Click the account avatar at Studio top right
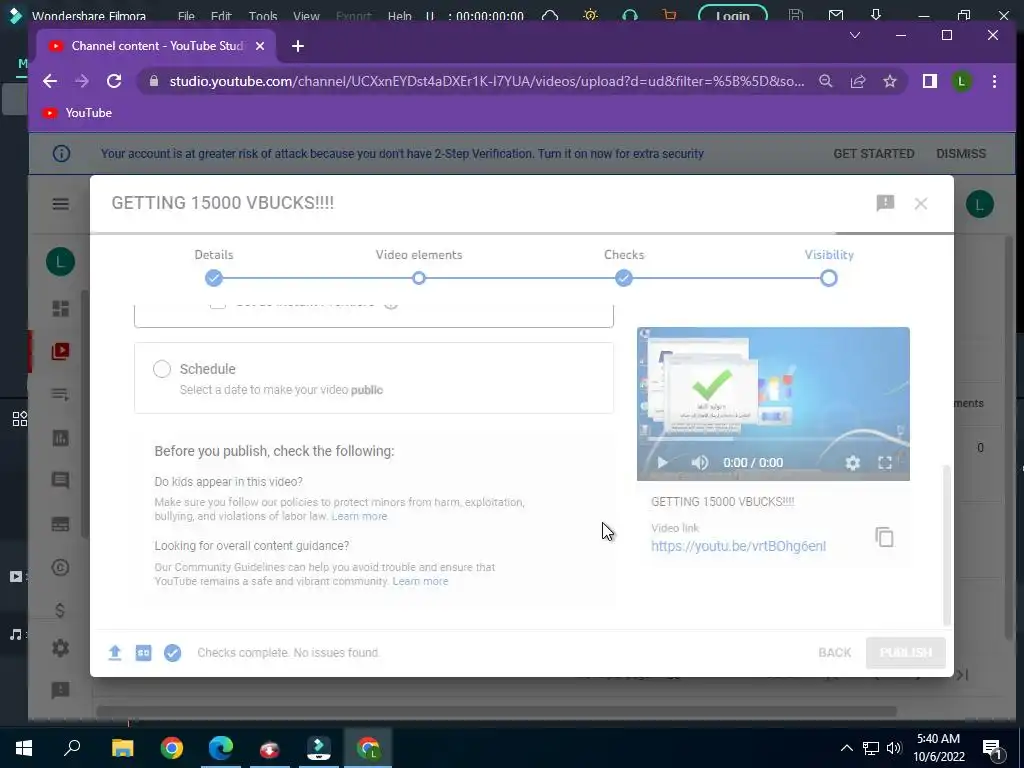Image resolution: width=1024 pixels, height=768 pixels. (980, 204)
